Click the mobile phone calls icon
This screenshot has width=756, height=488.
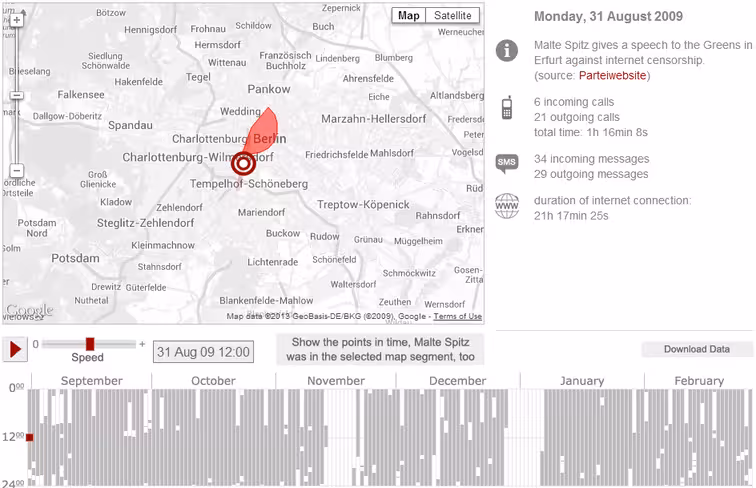pos(507,108)
